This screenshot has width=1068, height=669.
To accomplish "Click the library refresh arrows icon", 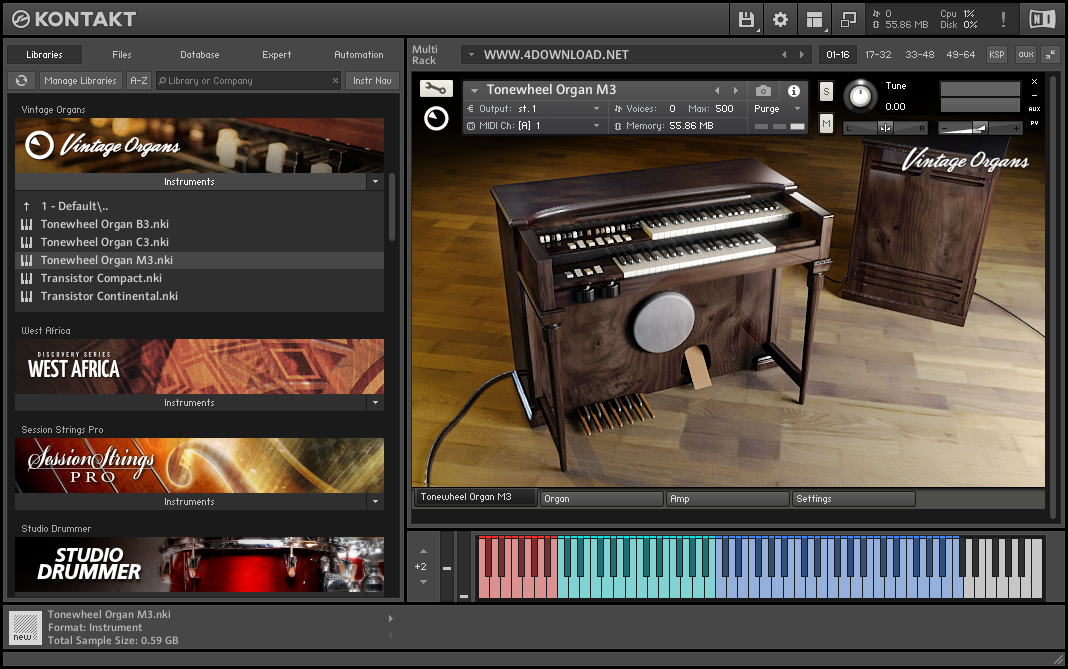I will pyautogui.click(x=21, y=81).
